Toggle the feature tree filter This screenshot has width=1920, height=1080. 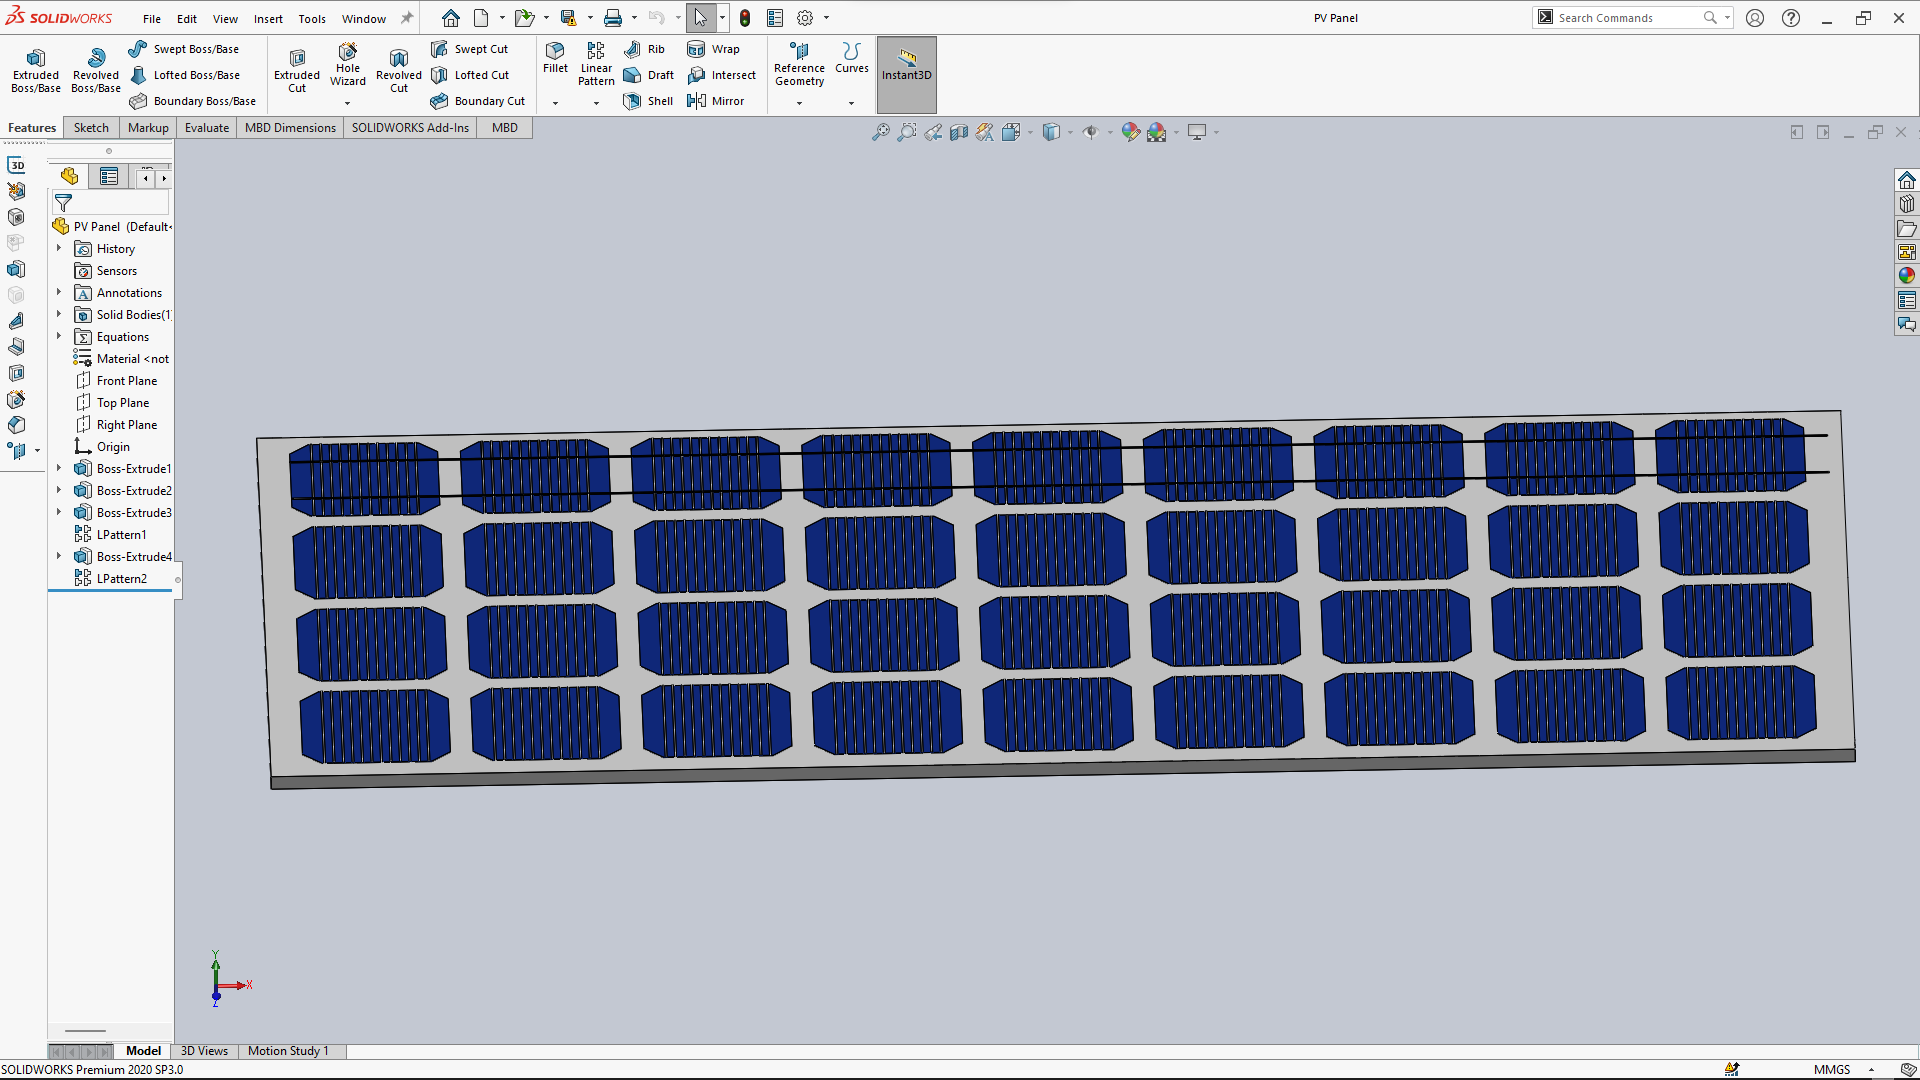click(63, 203)
